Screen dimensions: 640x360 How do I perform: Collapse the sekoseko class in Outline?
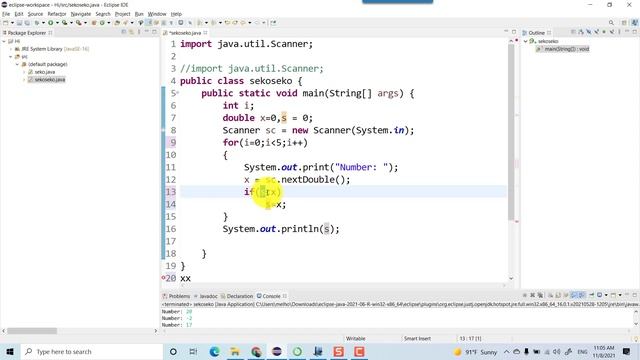point(526,41)
